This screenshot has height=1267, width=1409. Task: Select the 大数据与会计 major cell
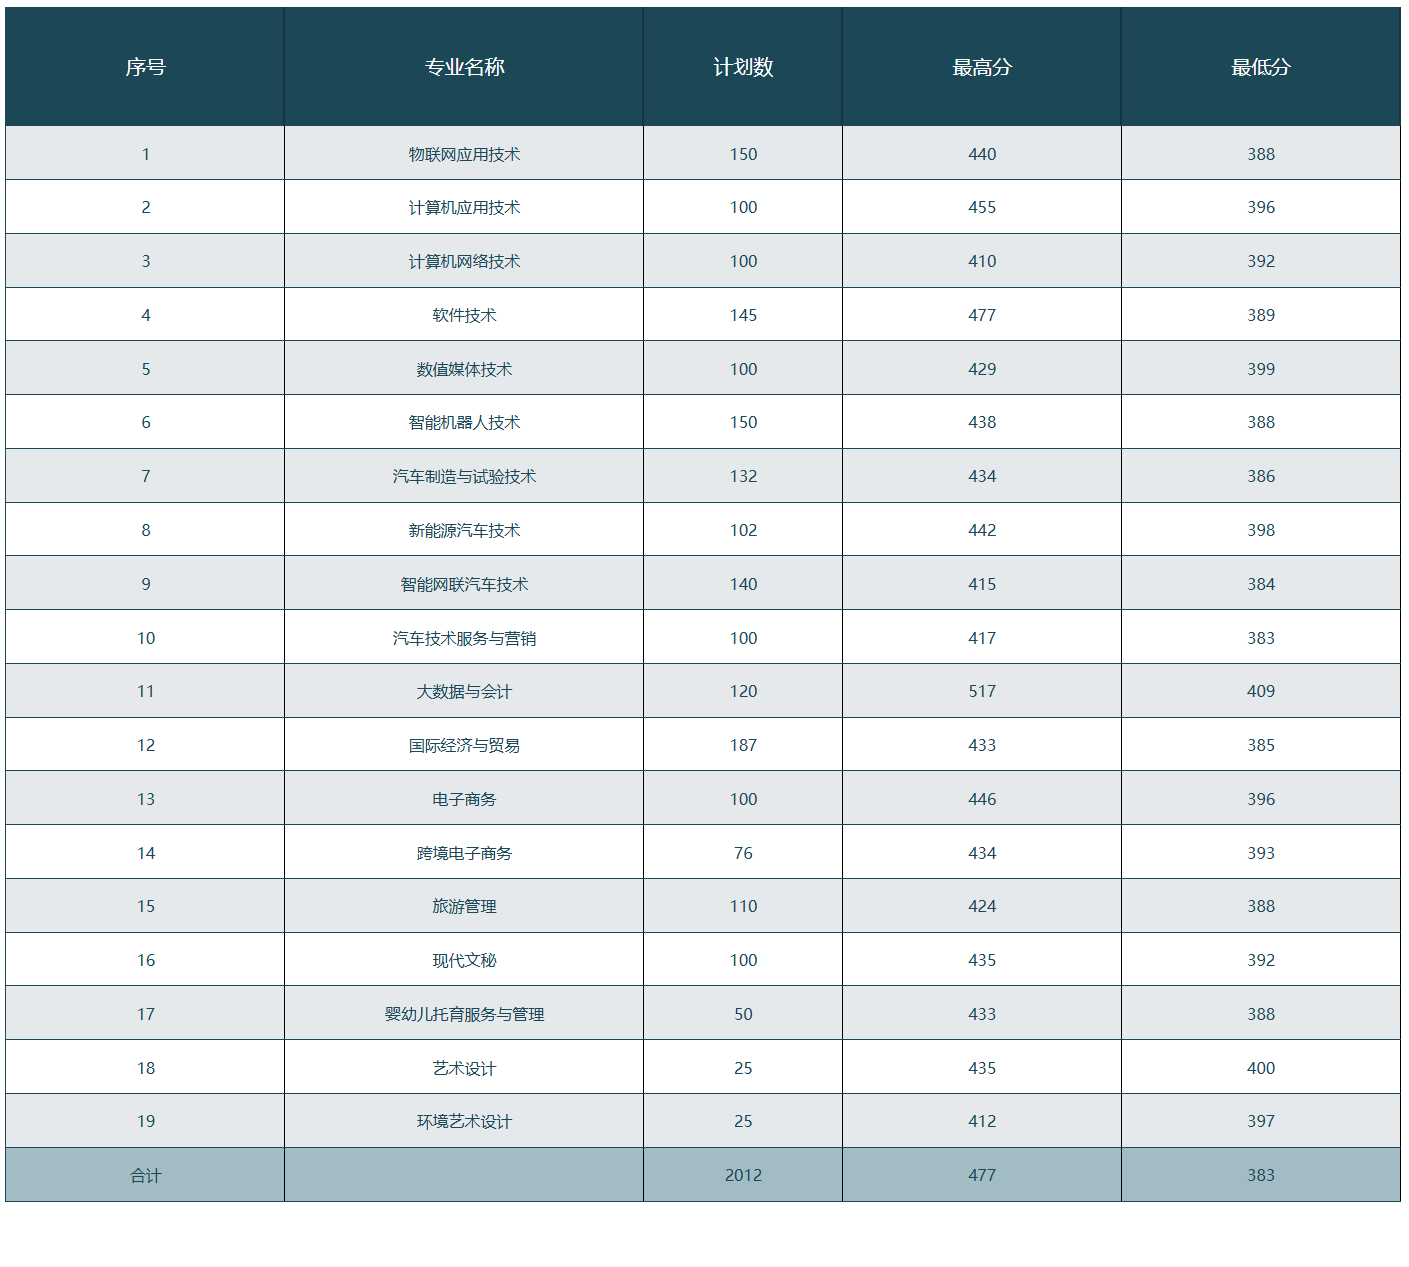464,691
